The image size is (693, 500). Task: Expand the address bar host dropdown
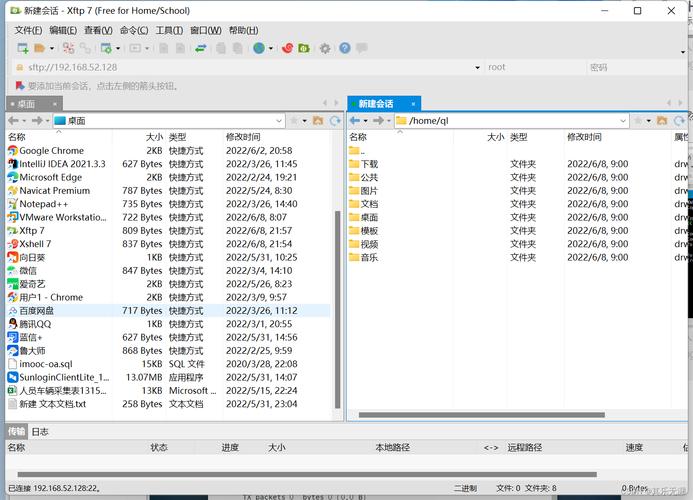tap(477, 68)
